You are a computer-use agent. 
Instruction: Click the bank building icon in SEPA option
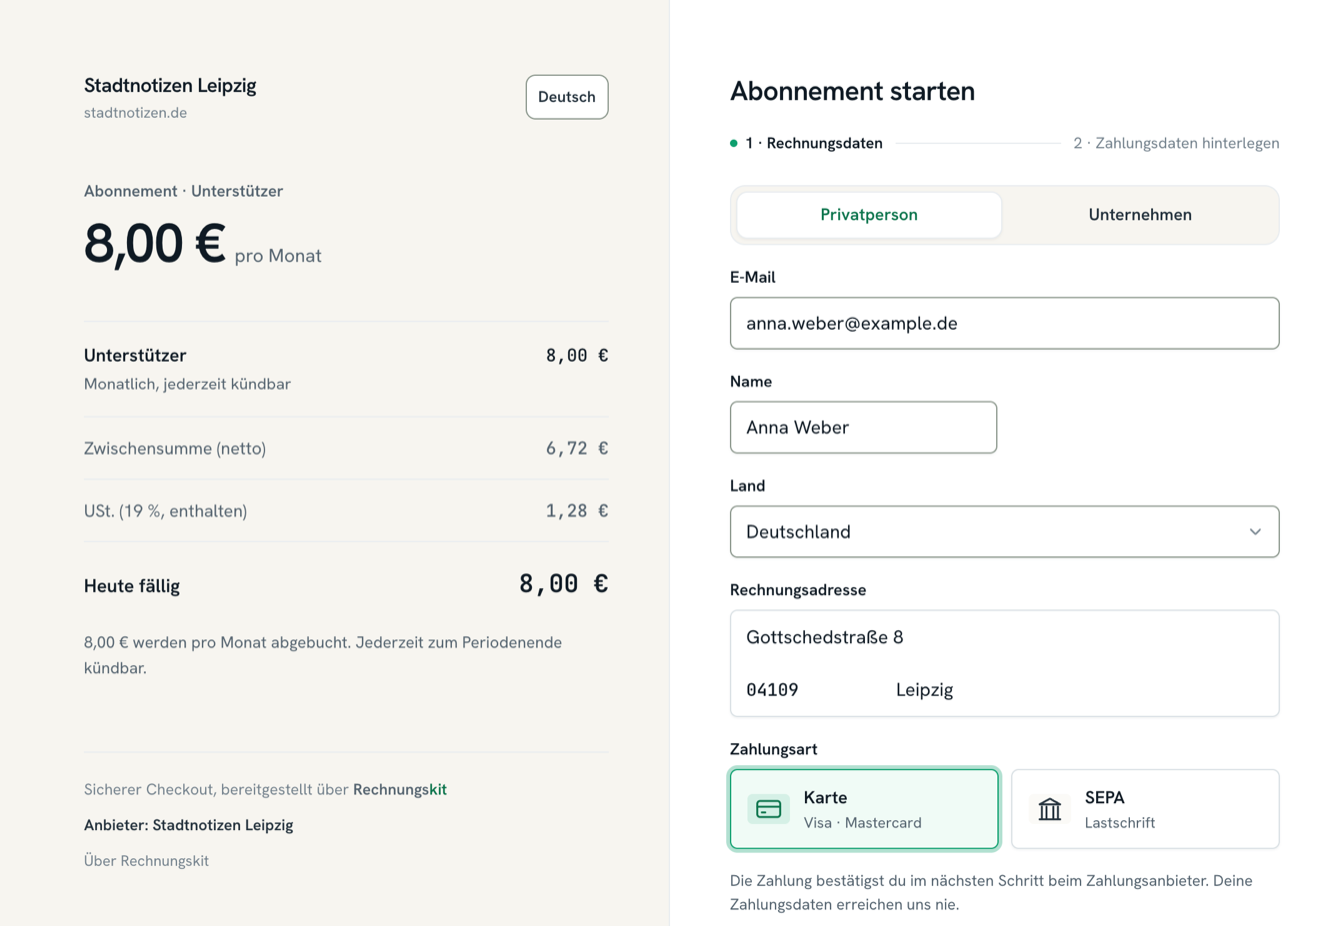pyautogui.click(x=1049, y=809)
